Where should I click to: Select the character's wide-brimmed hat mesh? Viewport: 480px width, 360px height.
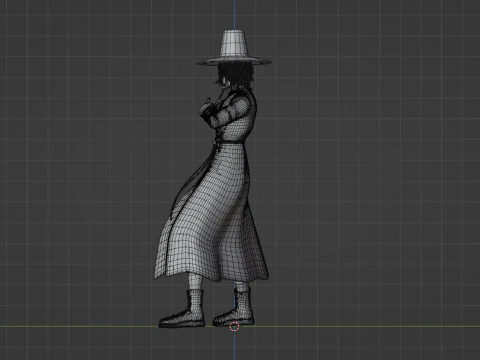[x=234, y=47]
